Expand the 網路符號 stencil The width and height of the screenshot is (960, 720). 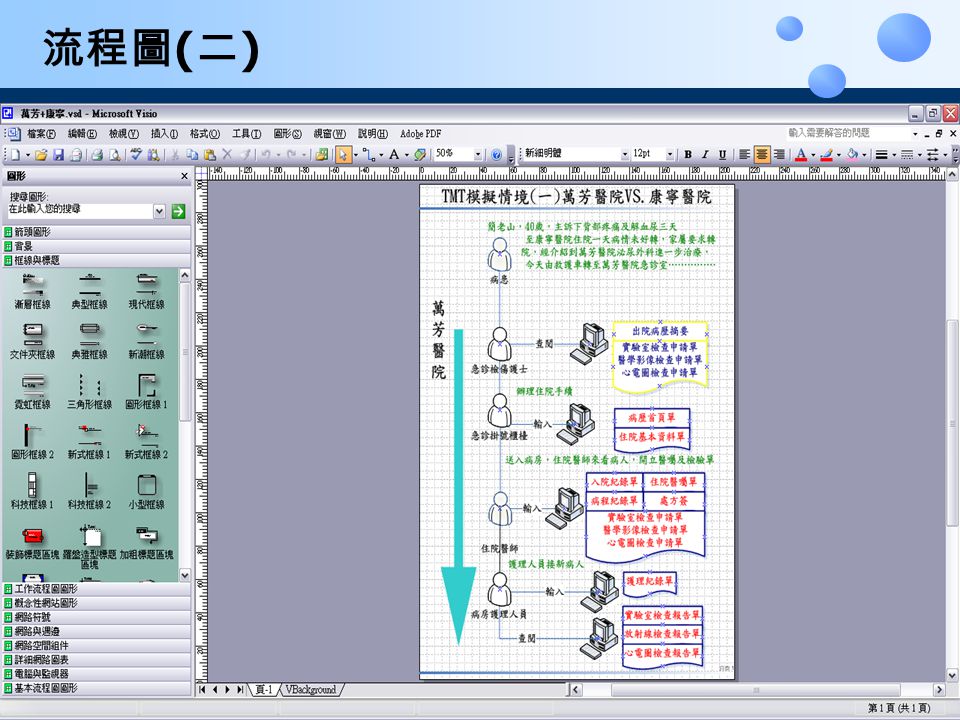[97, 617]
